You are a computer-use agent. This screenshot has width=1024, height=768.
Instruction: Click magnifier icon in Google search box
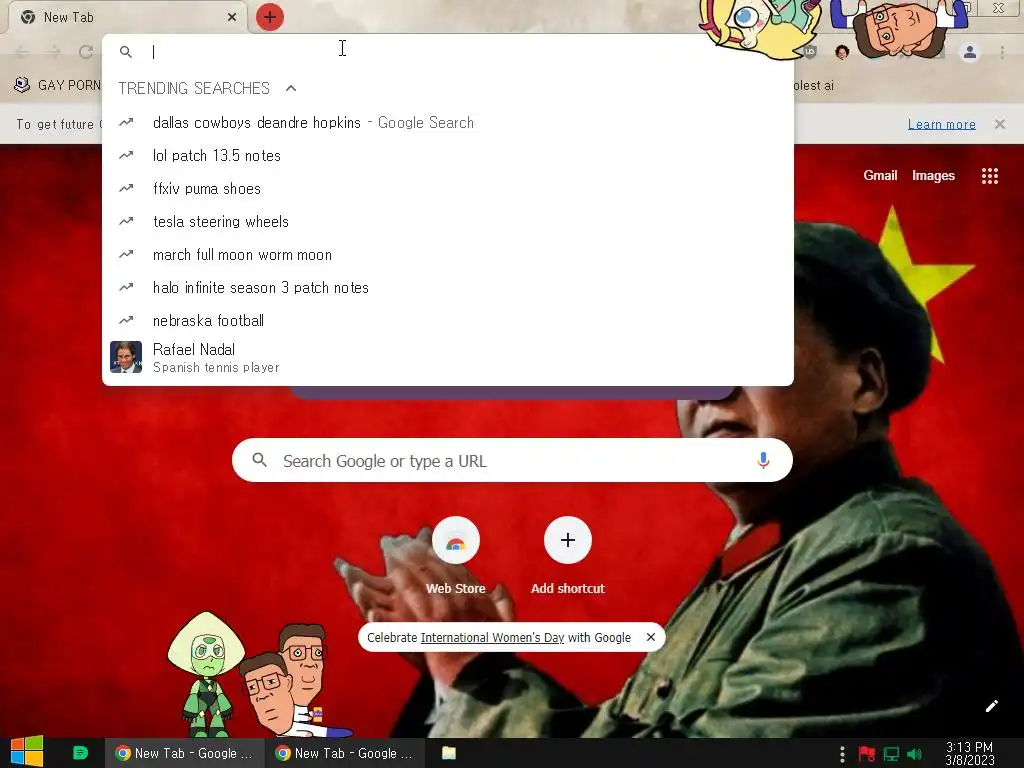[259, 460]
